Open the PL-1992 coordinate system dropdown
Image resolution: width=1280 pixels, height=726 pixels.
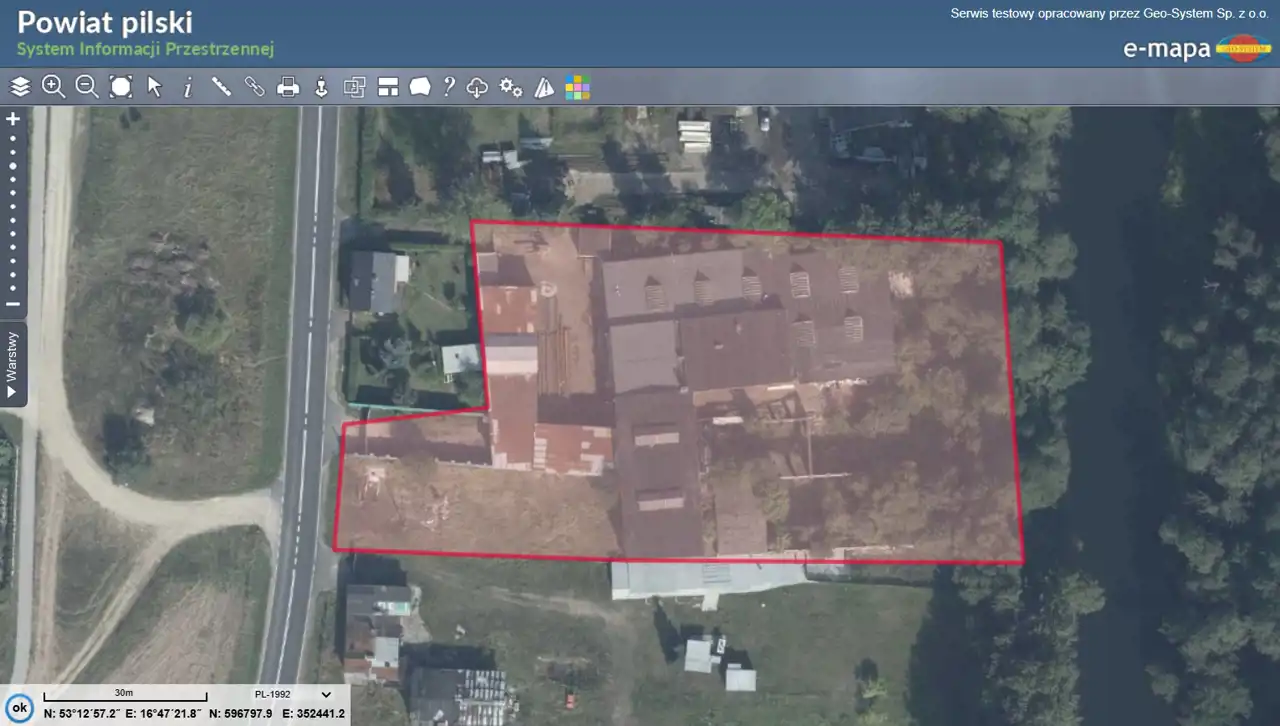[292, 694]
